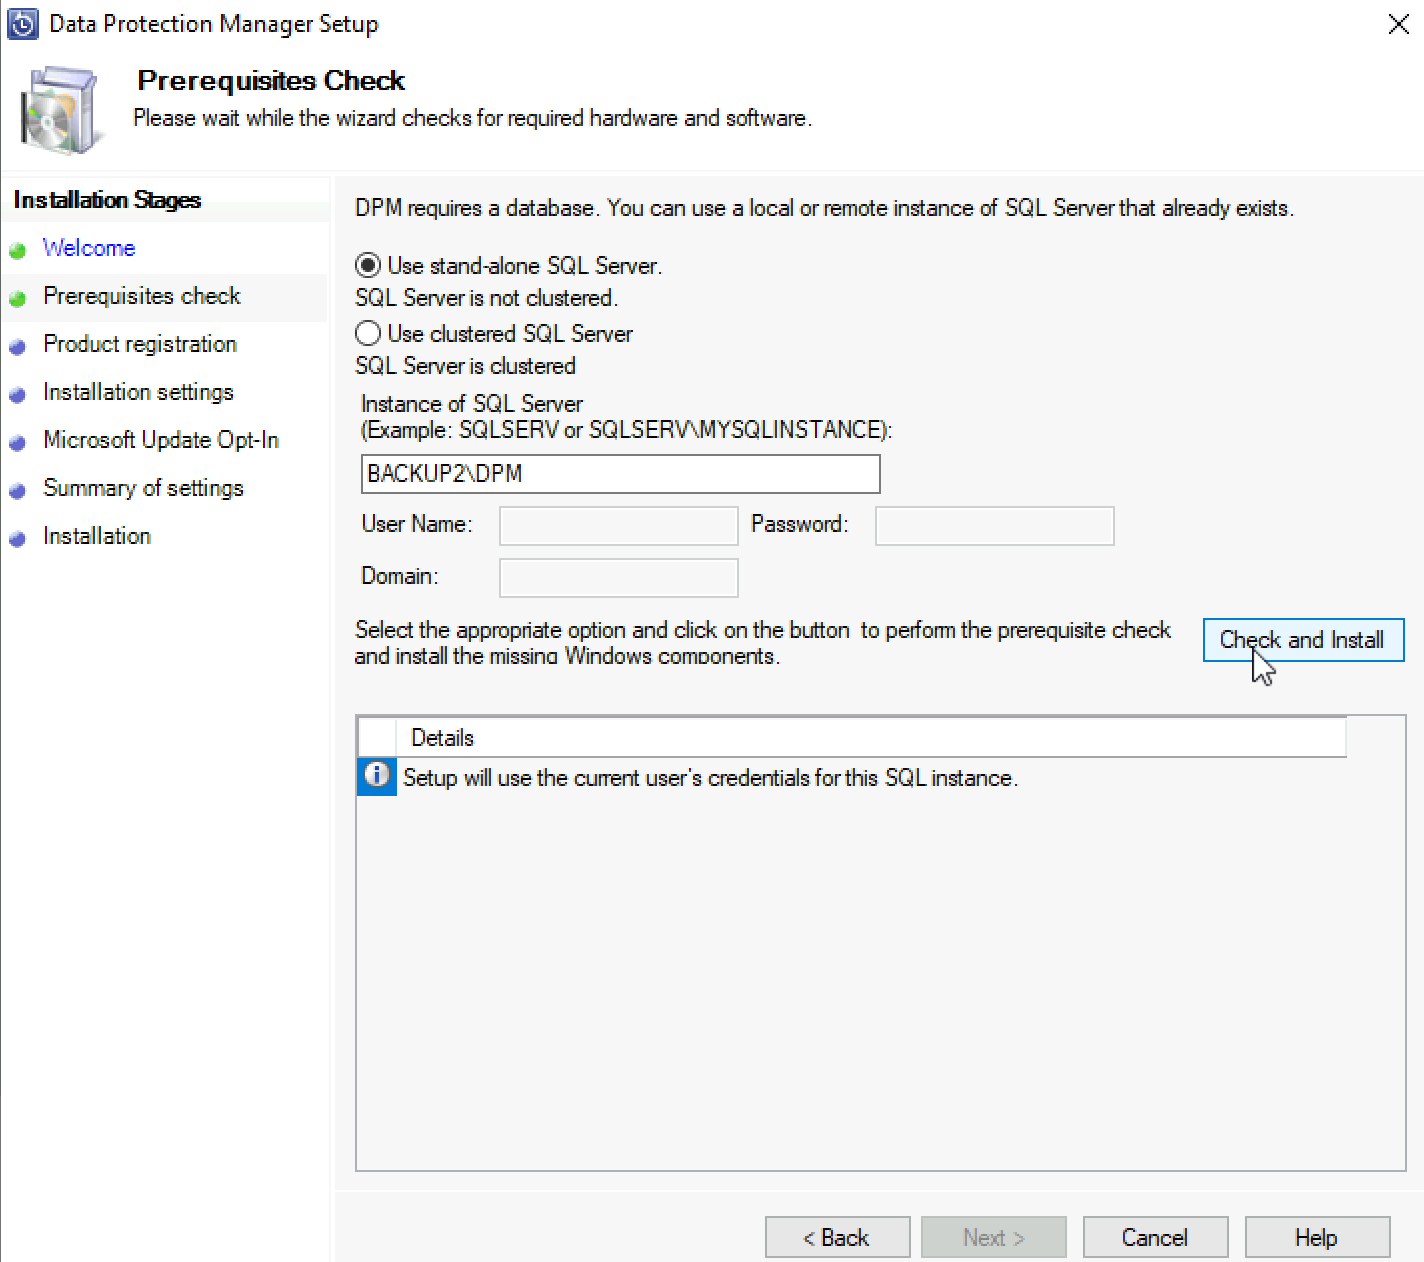
Task: Select Installation settings stage
Action: [x=138, y=392]
